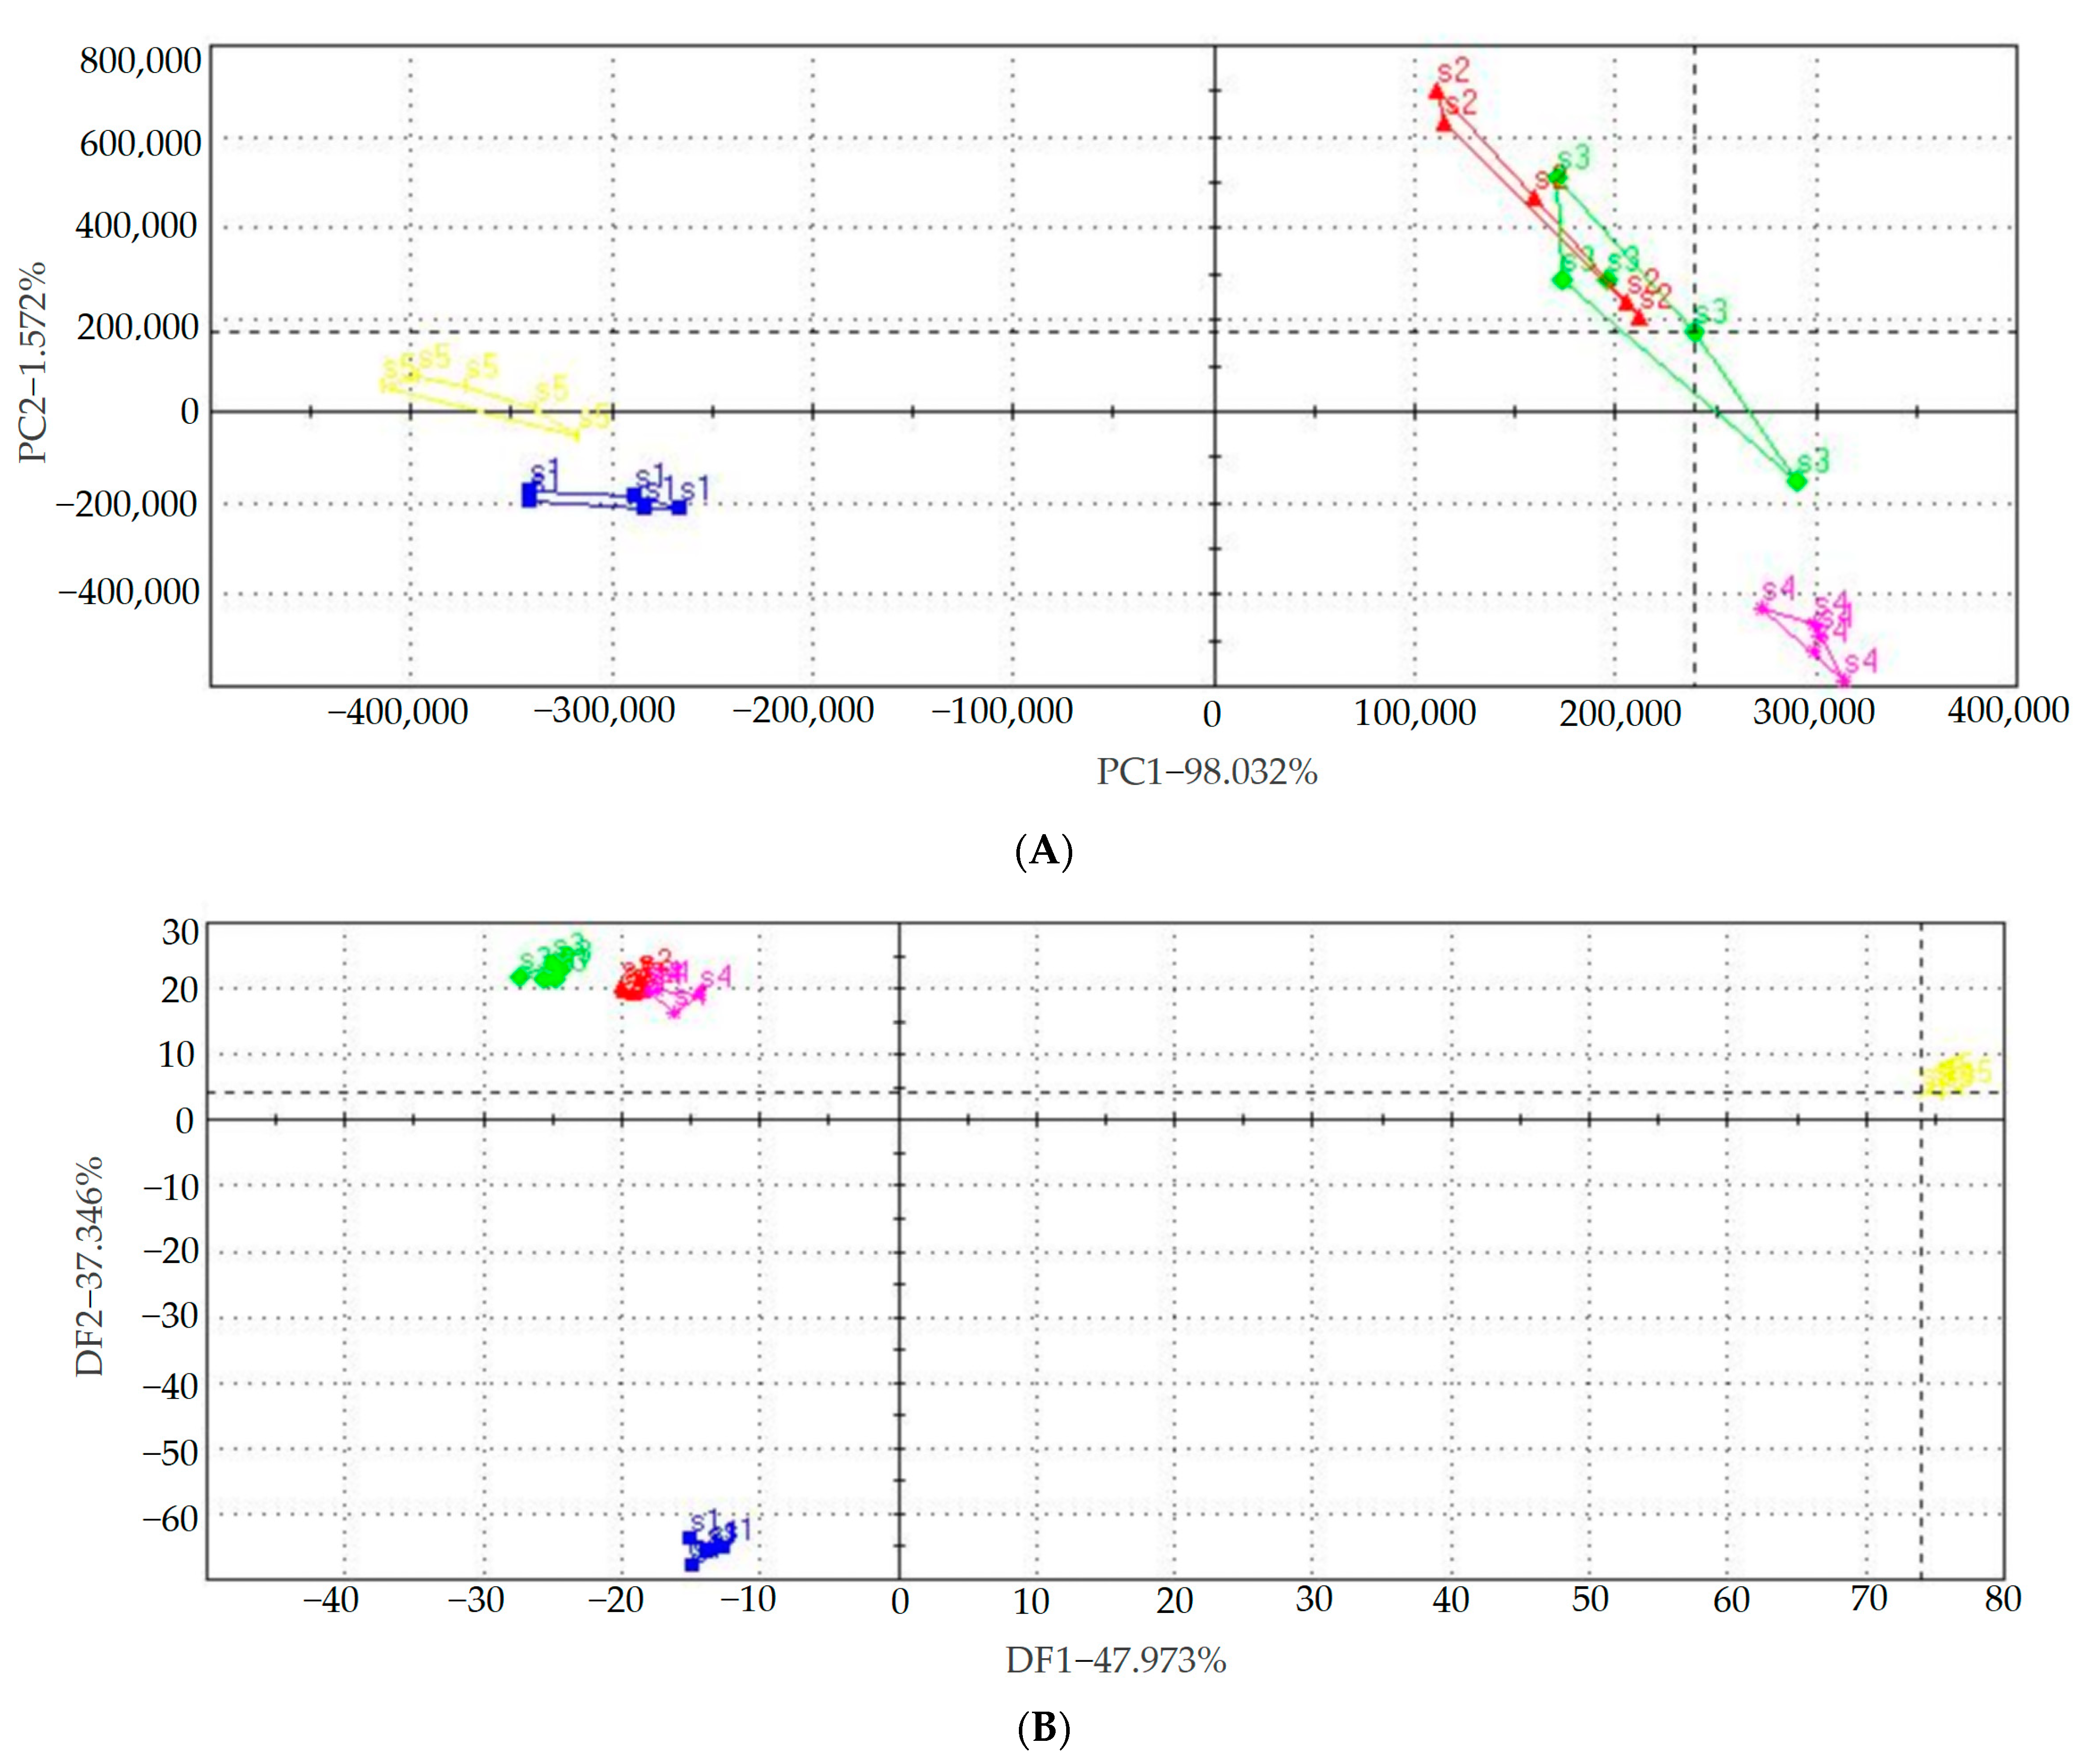Click the 800,000 y-axis tick label

[140, 61]
